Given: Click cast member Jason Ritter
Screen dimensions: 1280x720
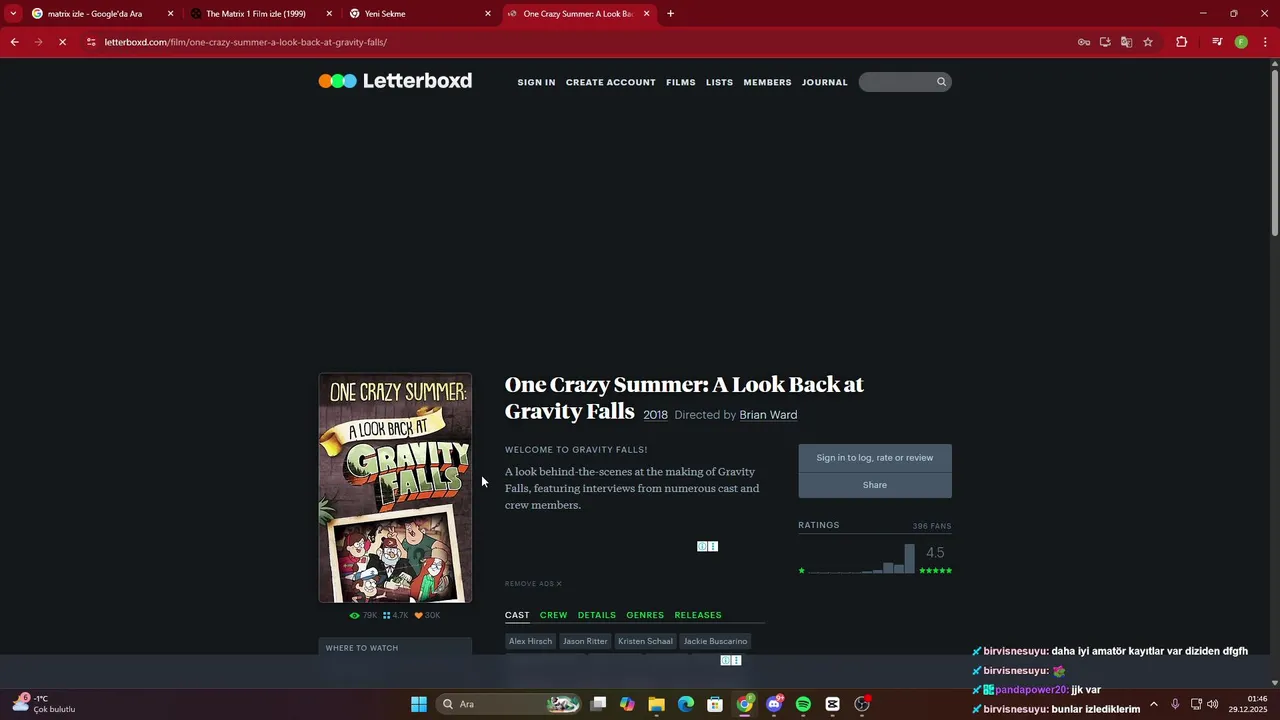Looking at the screenshot, I should click(585, 641).
